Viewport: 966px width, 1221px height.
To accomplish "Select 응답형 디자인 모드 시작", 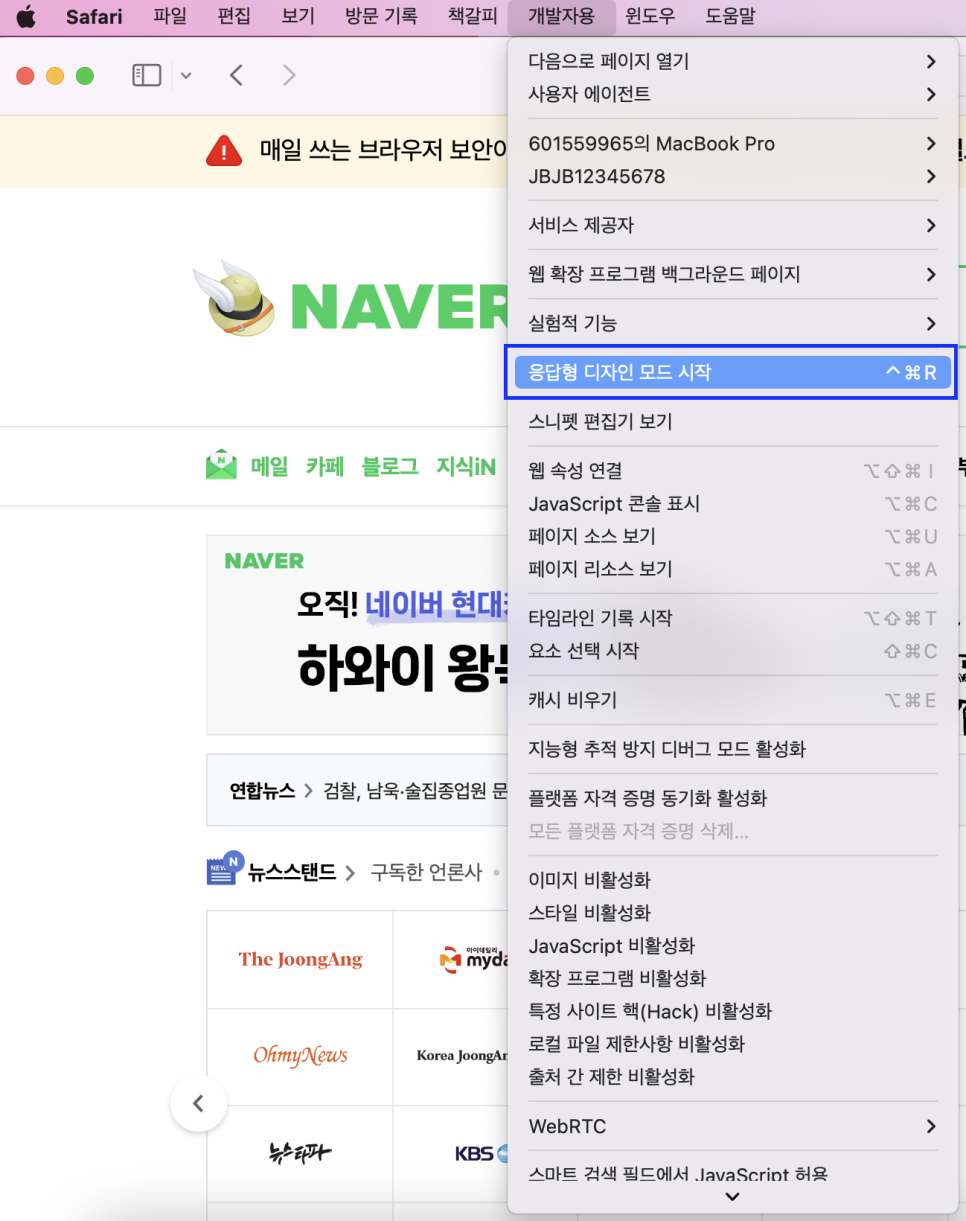I will point(732,373).
